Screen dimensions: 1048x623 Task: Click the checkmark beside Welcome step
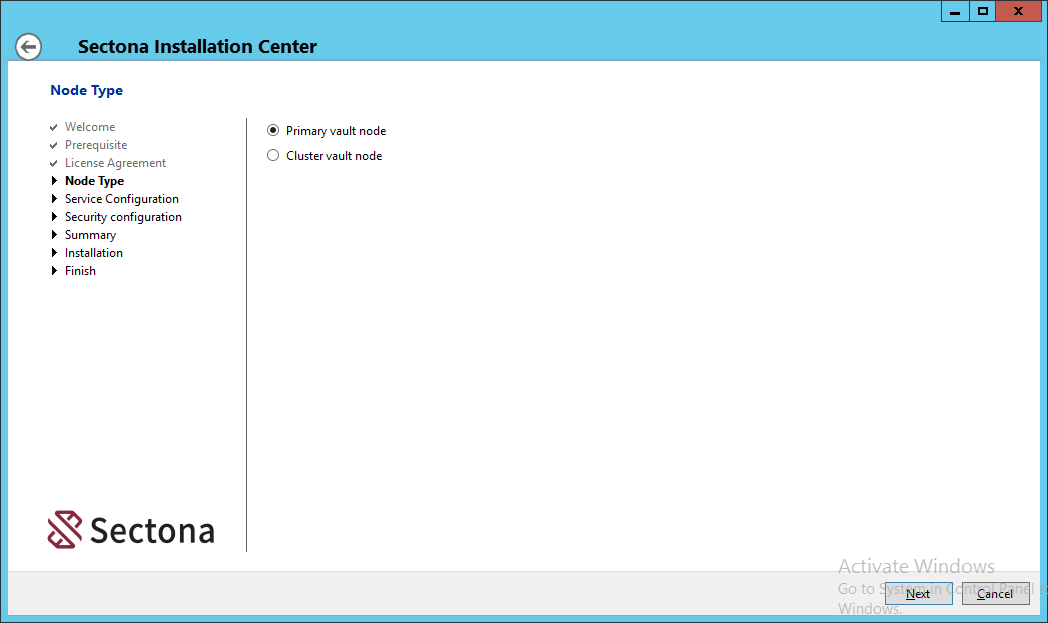[x=53, y=127]
